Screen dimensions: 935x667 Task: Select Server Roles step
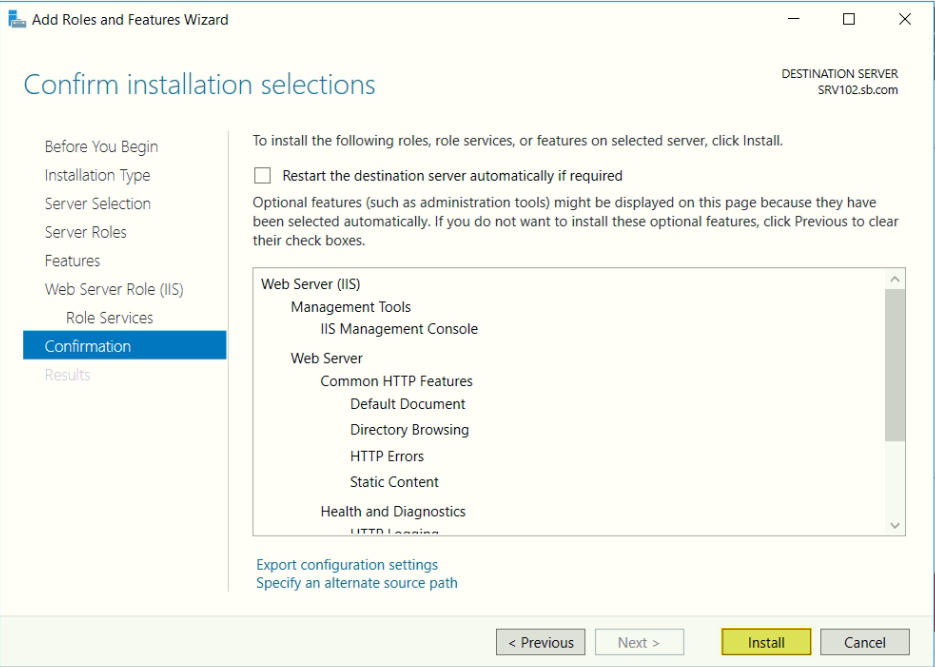click(x=85, y=232)
